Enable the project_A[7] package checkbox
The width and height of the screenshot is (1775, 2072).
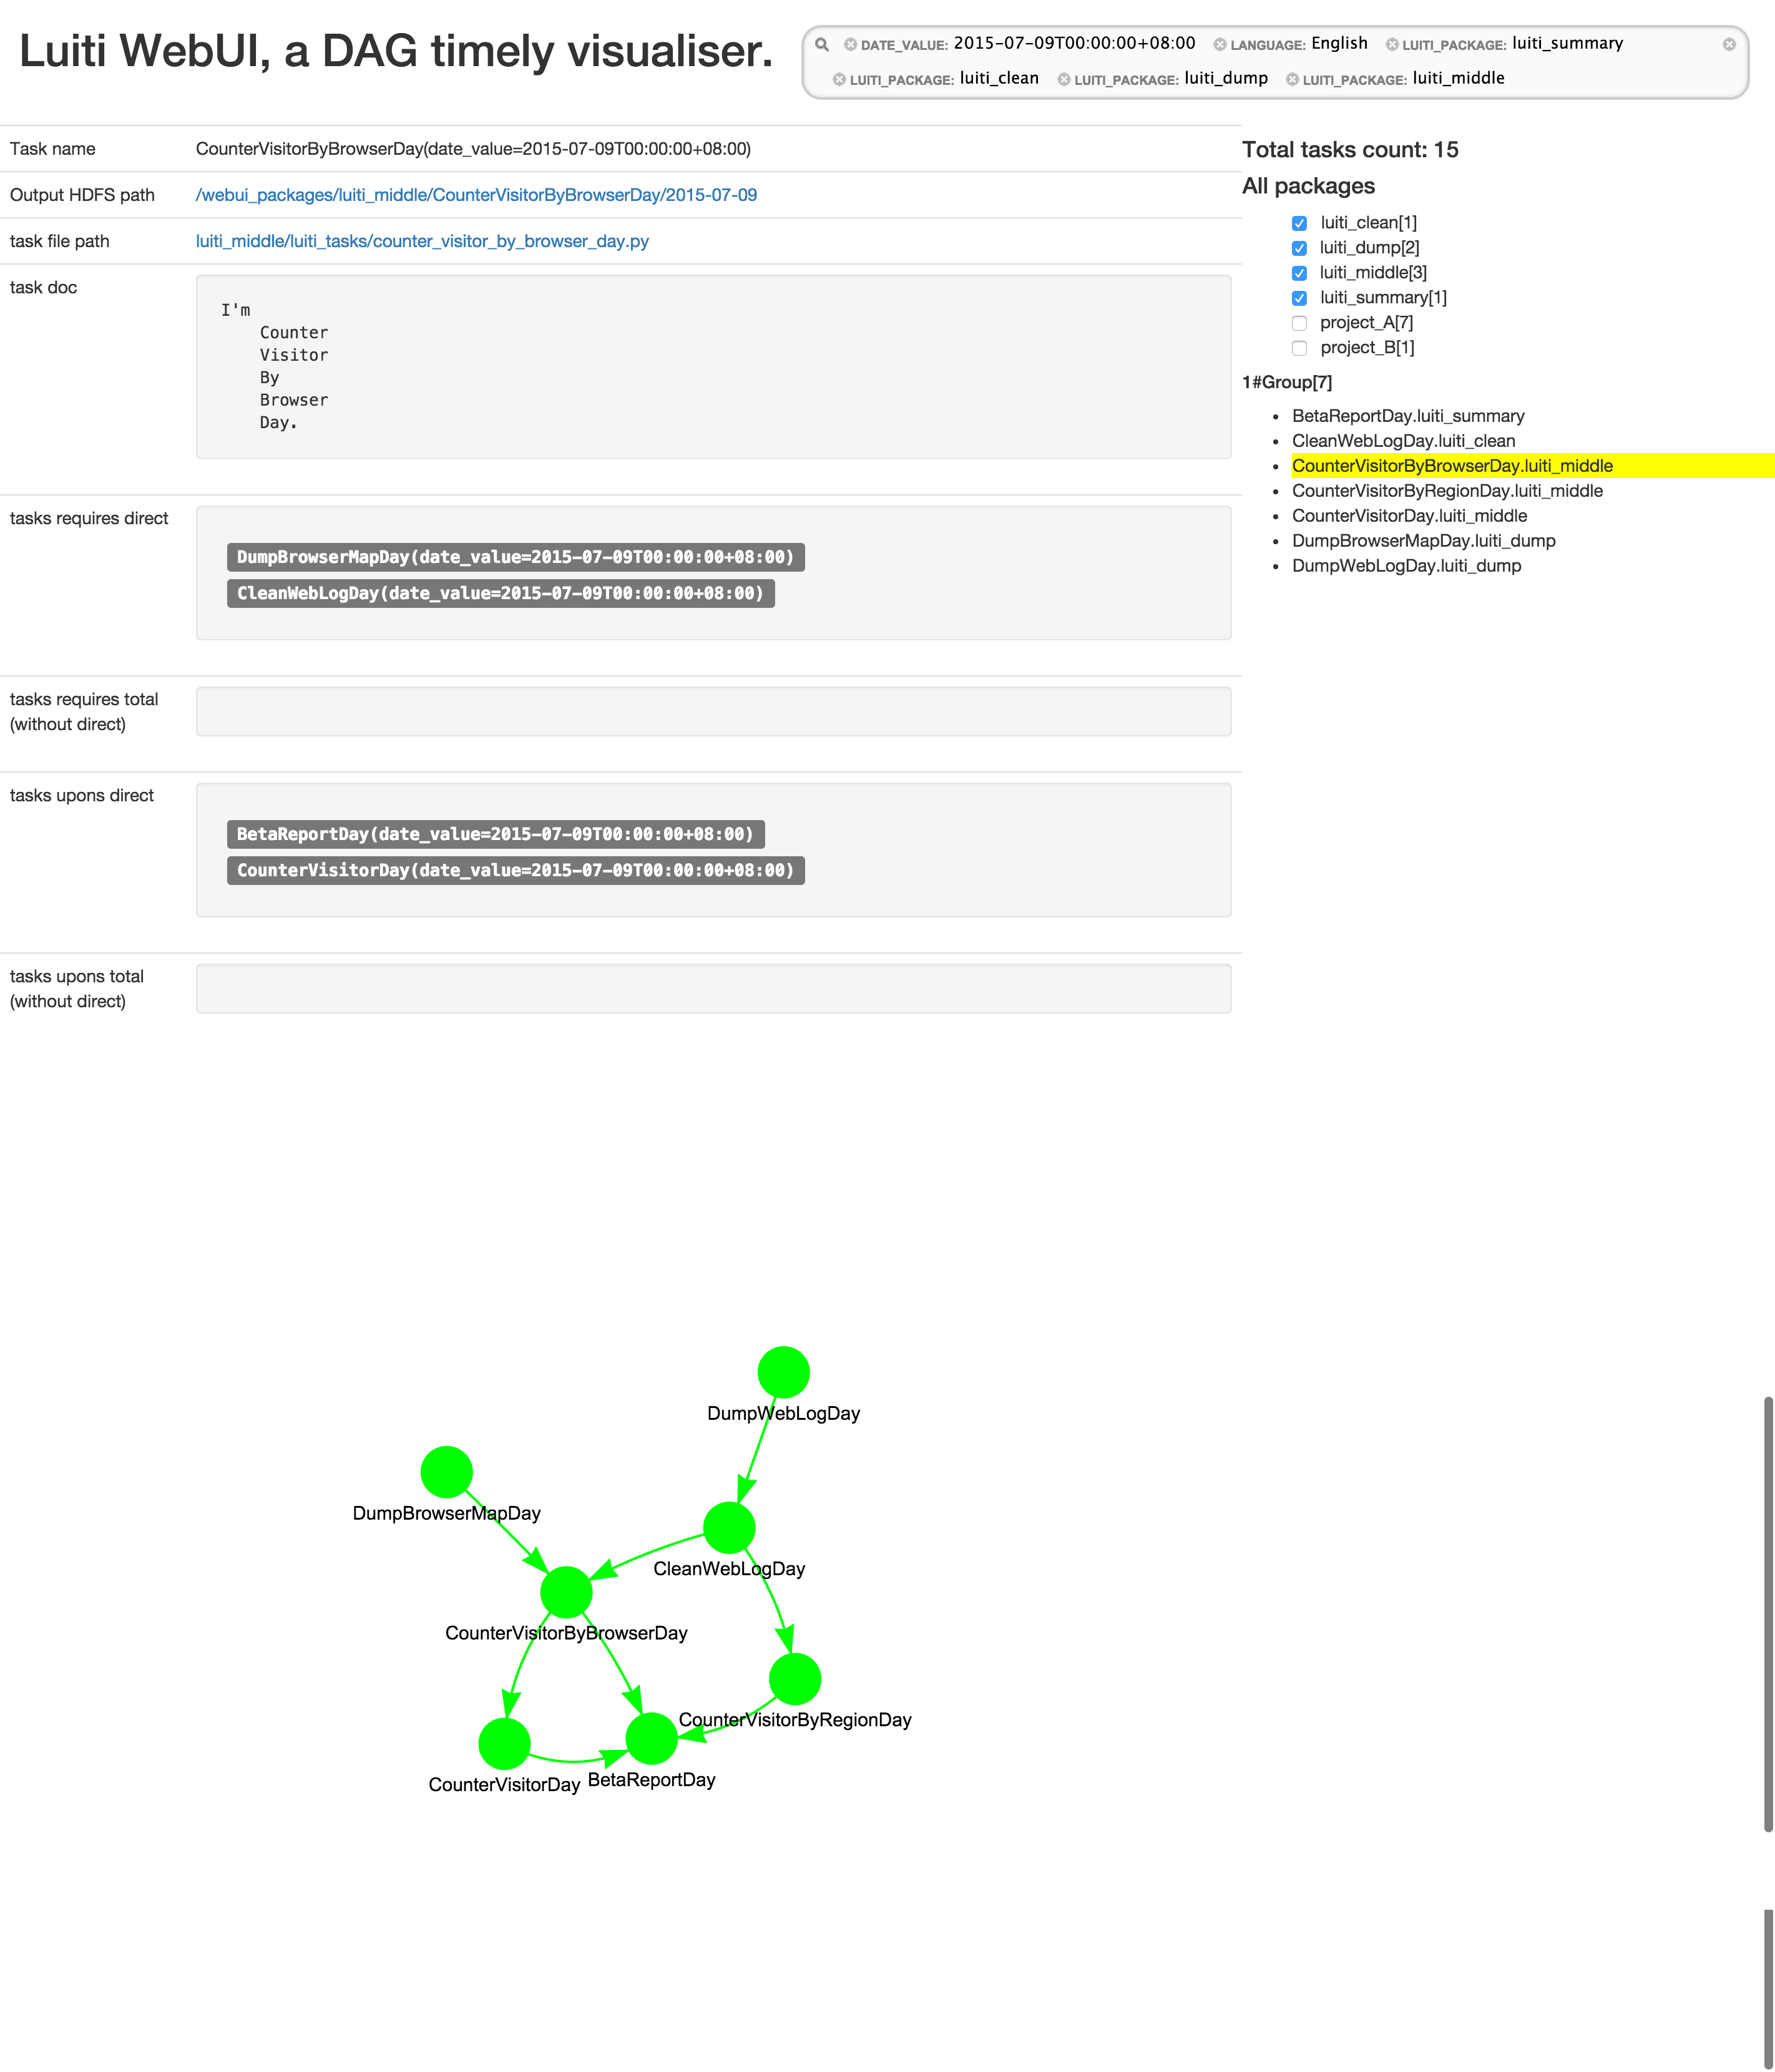[x=1299, y=323]
